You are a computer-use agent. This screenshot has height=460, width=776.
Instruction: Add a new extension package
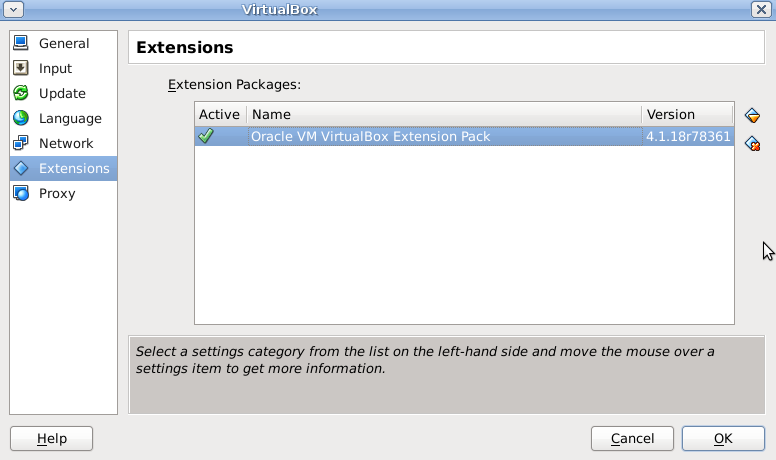click(x=753, y=116)
